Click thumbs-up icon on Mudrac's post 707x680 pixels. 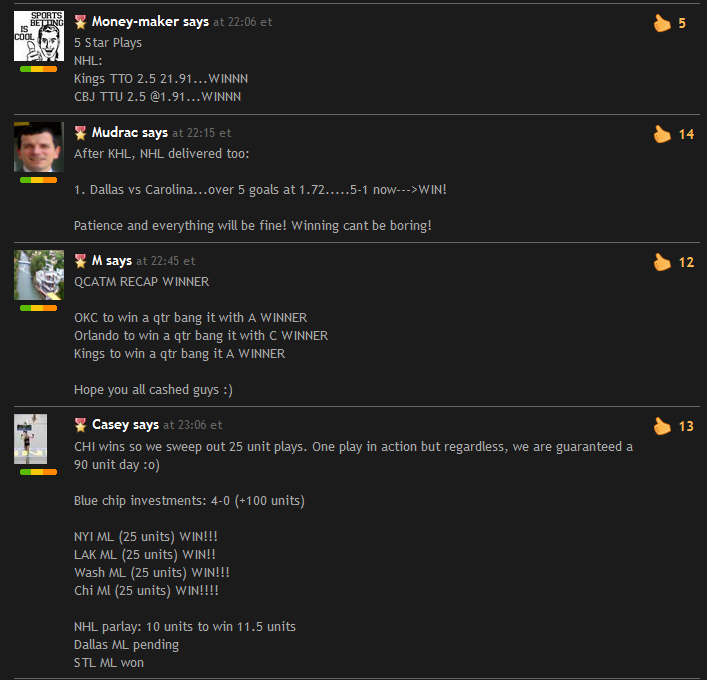[x=662, y=134]
